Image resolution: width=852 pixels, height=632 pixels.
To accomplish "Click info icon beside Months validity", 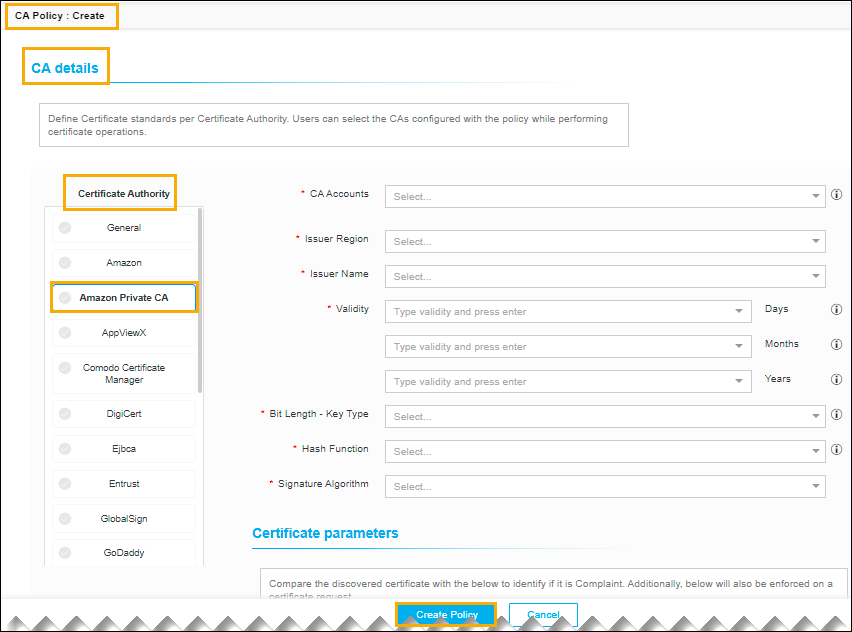I will pos(836,345).
